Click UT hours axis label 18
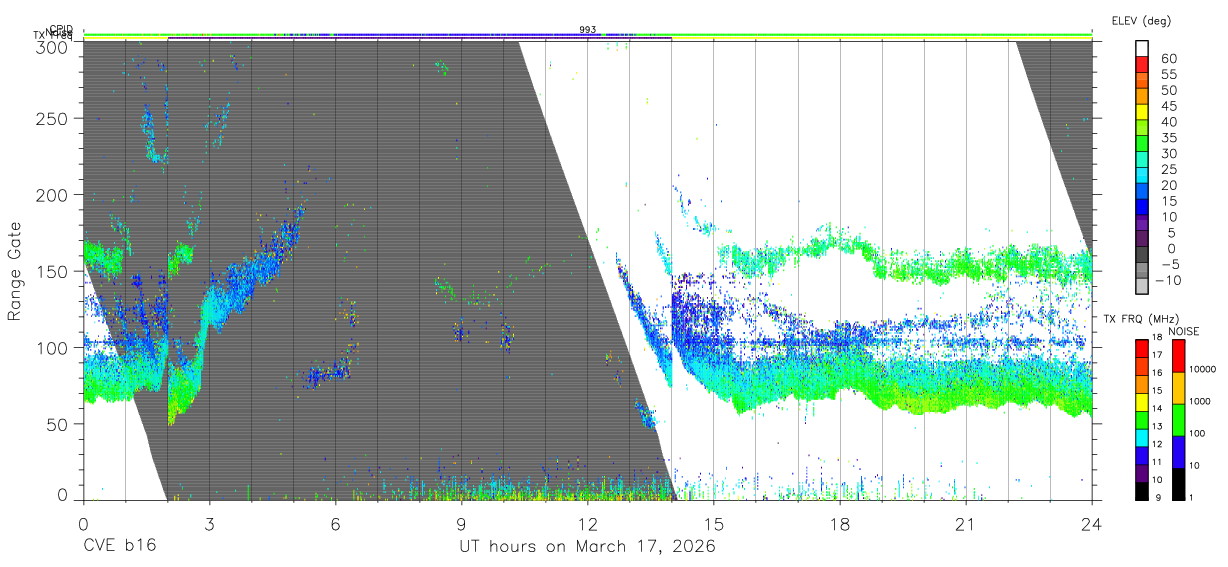This screenshot has height=567, width=1228. (839, 524)
